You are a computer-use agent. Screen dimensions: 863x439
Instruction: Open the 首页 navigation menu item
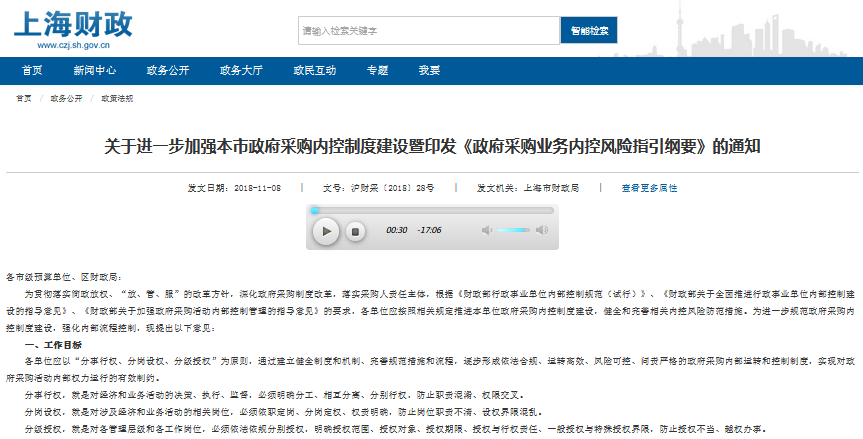[x=32, y=70]
